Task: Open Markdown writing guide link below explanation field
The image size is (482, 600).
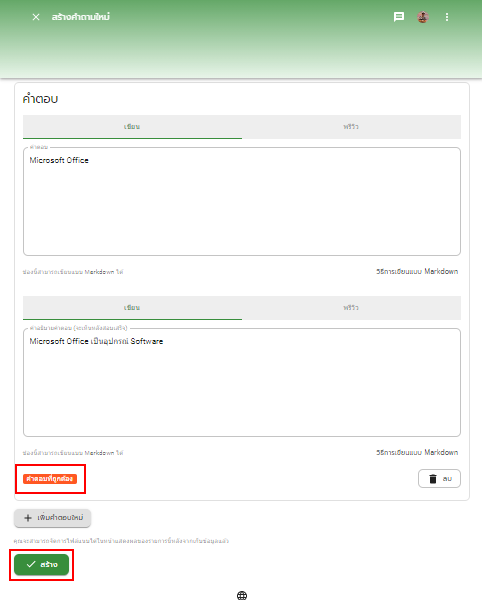Action: [417, 452]
